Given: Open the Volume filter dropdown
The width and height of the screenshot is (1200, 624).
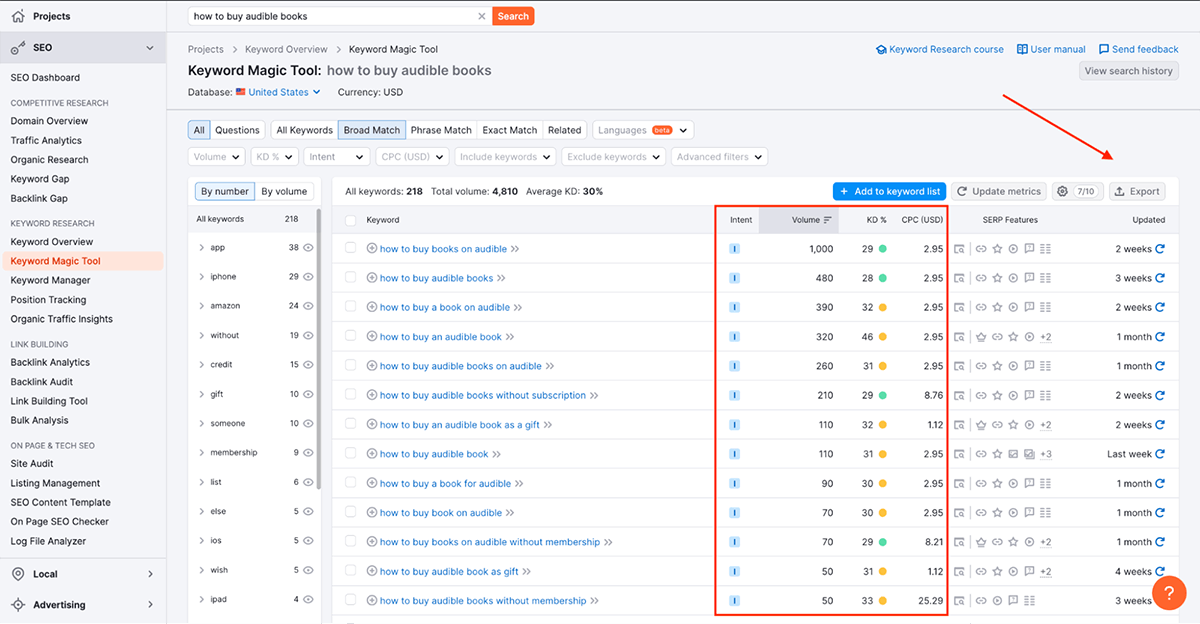Looking at the screenshot, I should pyautogui.click(x=215, y=156).
